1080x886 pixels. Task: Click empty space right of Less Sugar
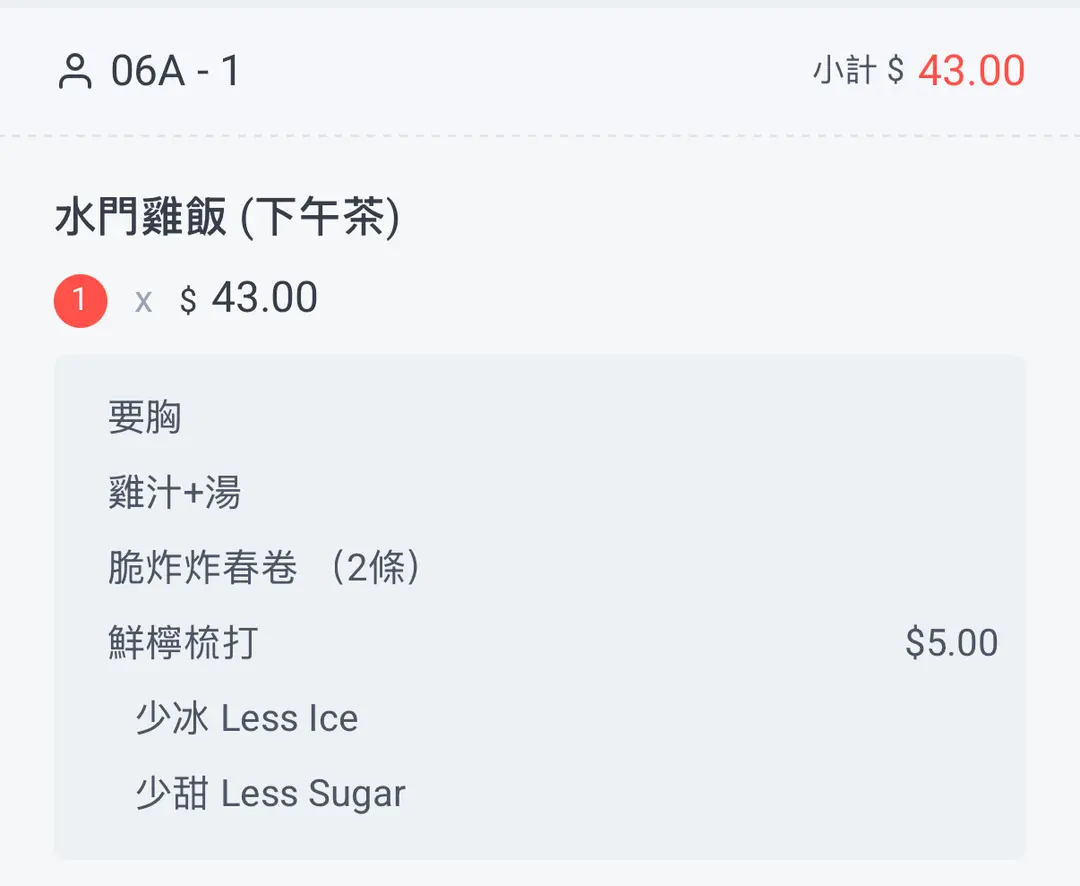[700, 794]
